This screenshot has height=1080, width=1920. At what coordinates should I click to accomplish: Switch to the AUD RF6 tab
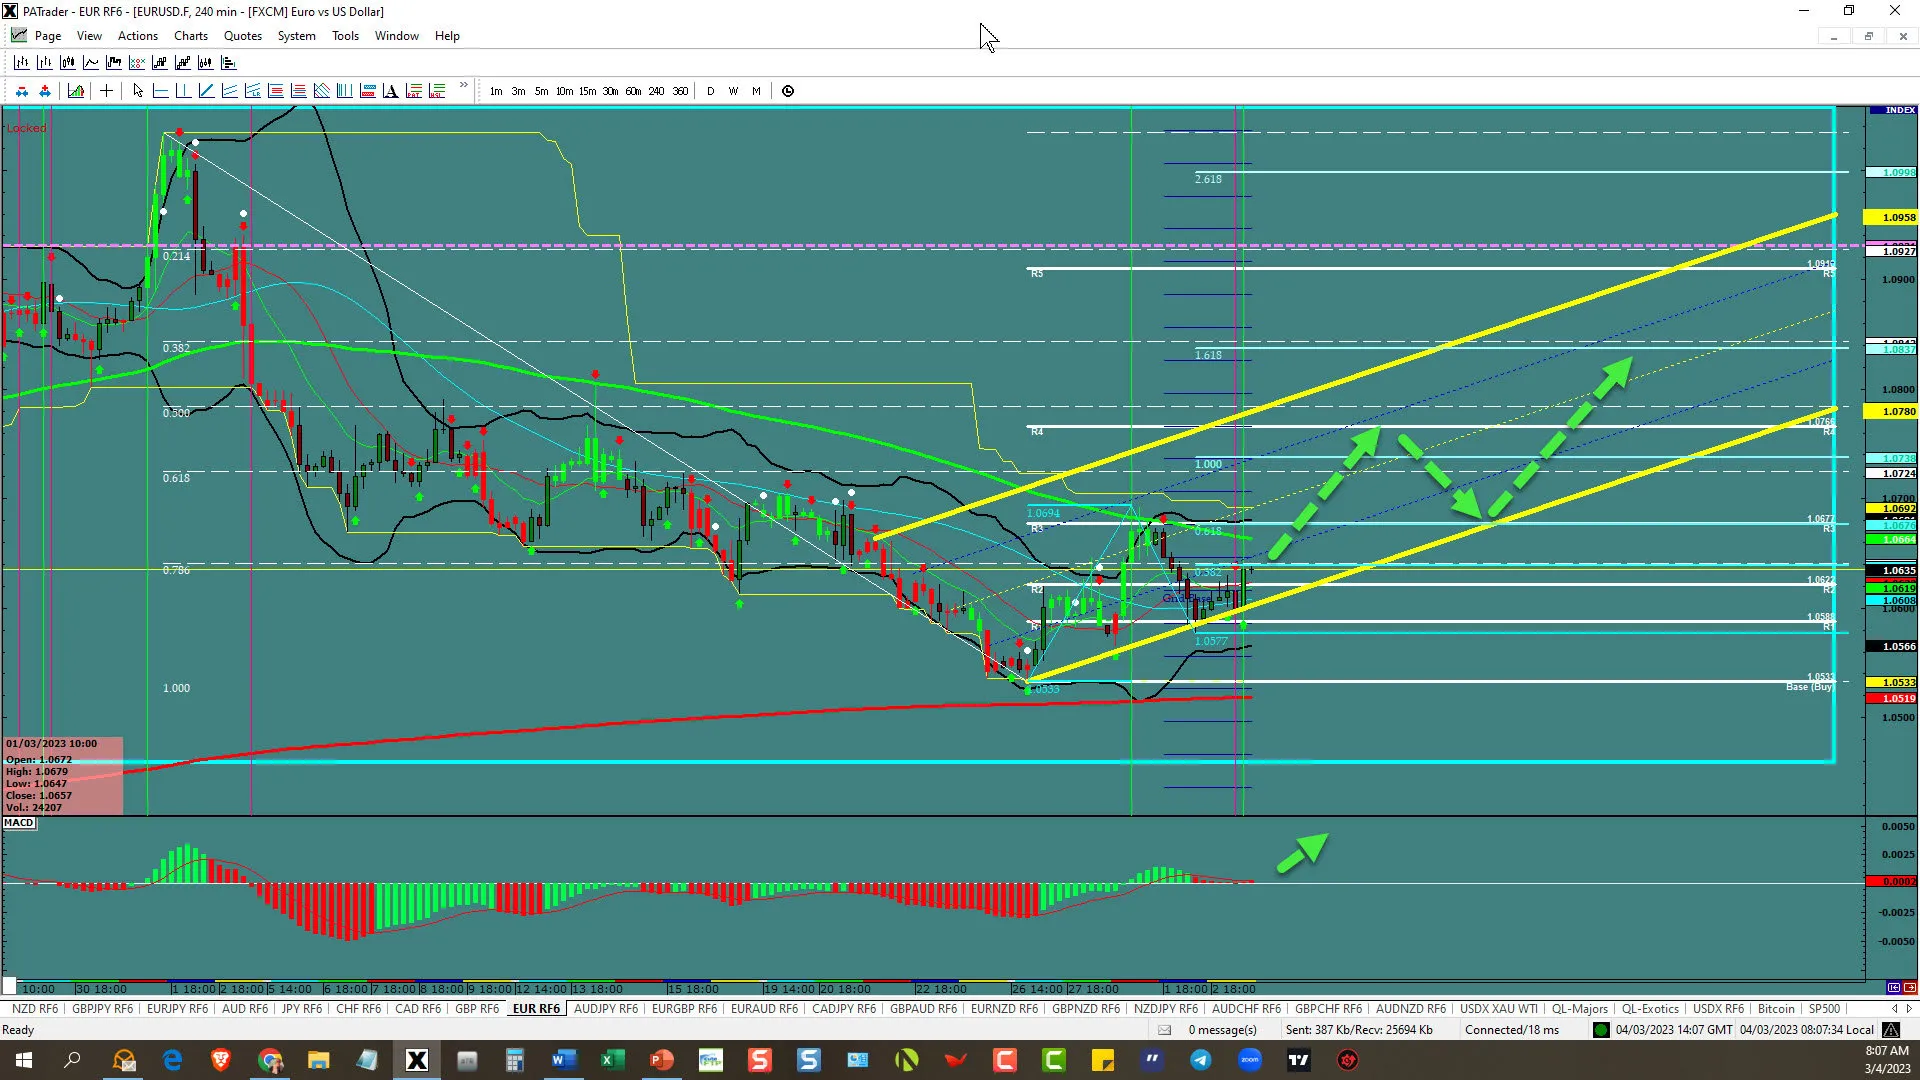(x=245, y=1009)
